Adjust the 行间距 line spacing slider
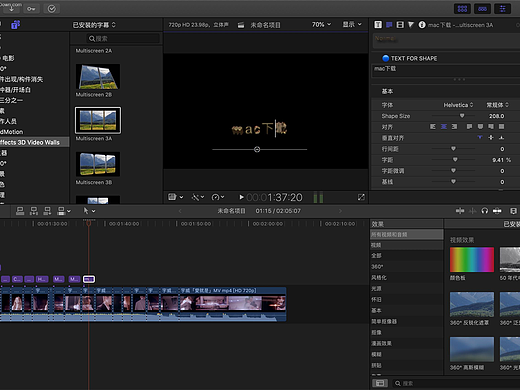The image size is (520, 390). [453, 149]
